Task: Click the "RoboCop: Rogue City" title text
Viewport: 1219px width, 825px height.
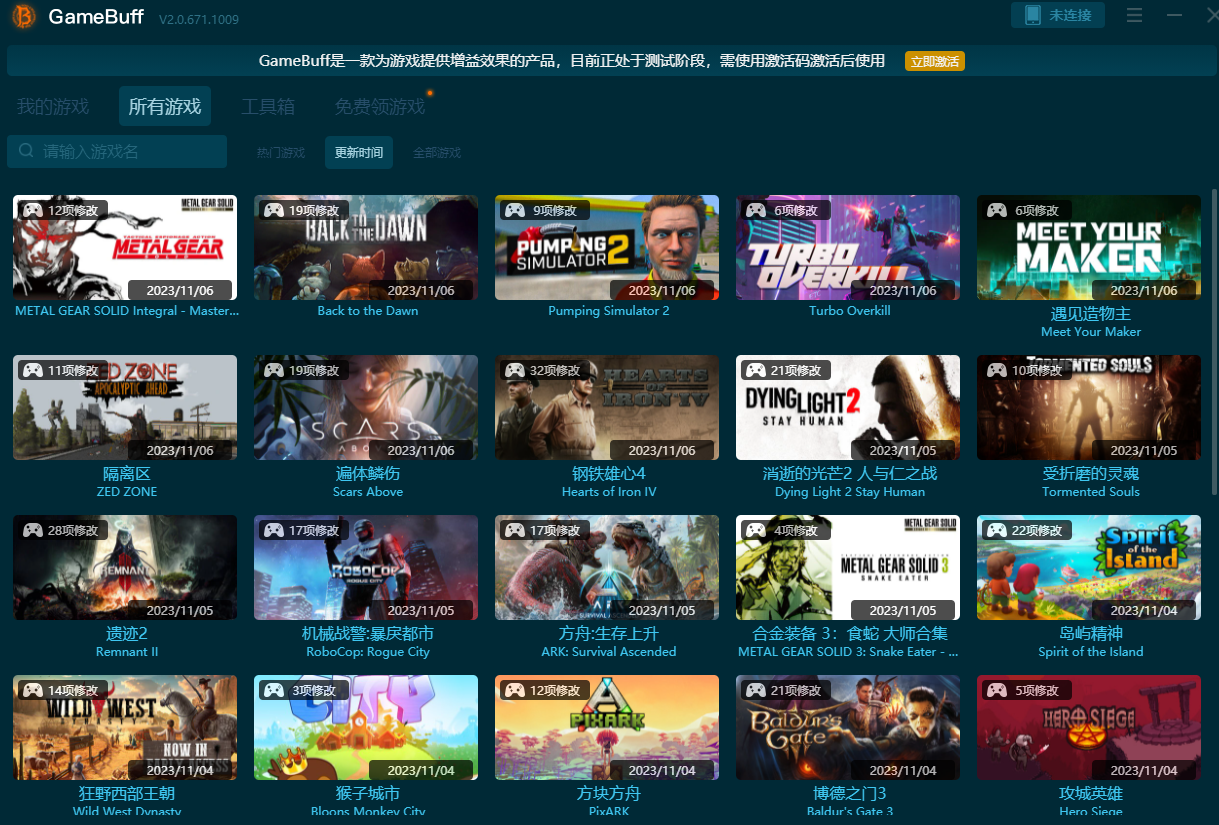Action: 368,652
